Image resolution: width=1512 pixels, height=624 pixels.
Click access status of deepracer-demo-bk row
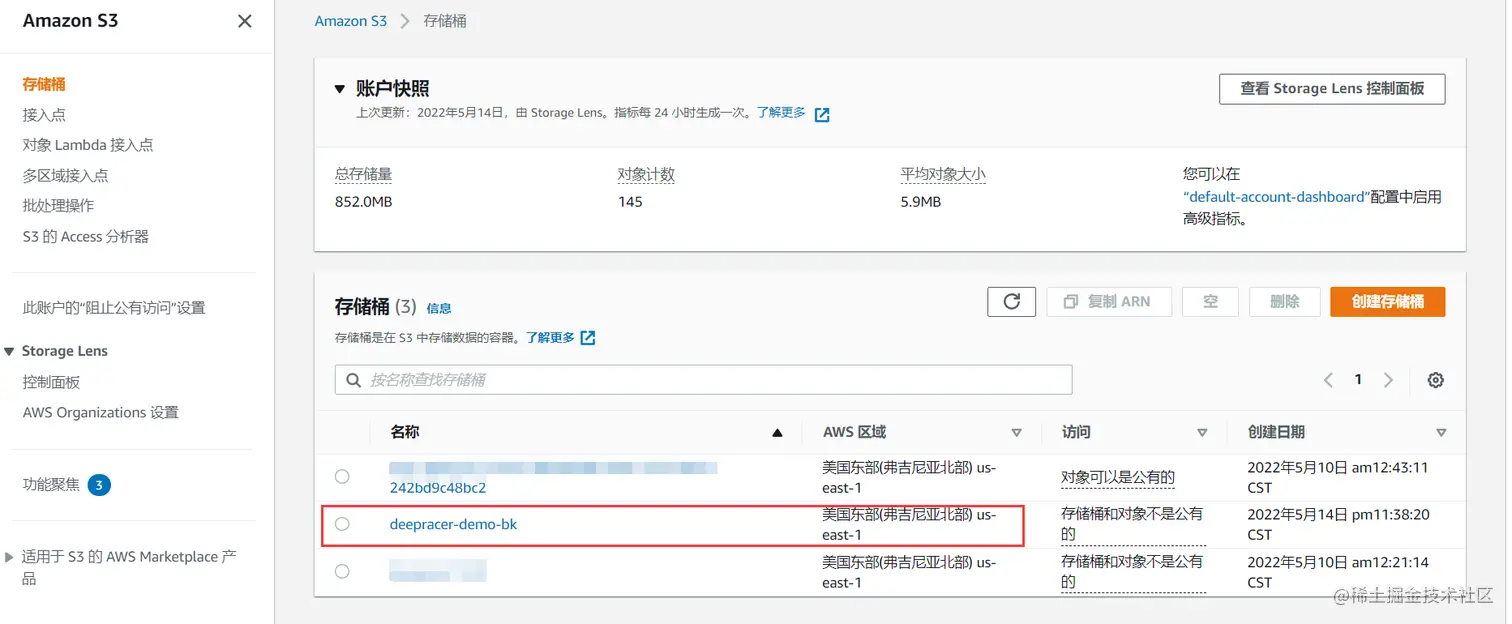pyautogui.click(x=1132, y=524)
